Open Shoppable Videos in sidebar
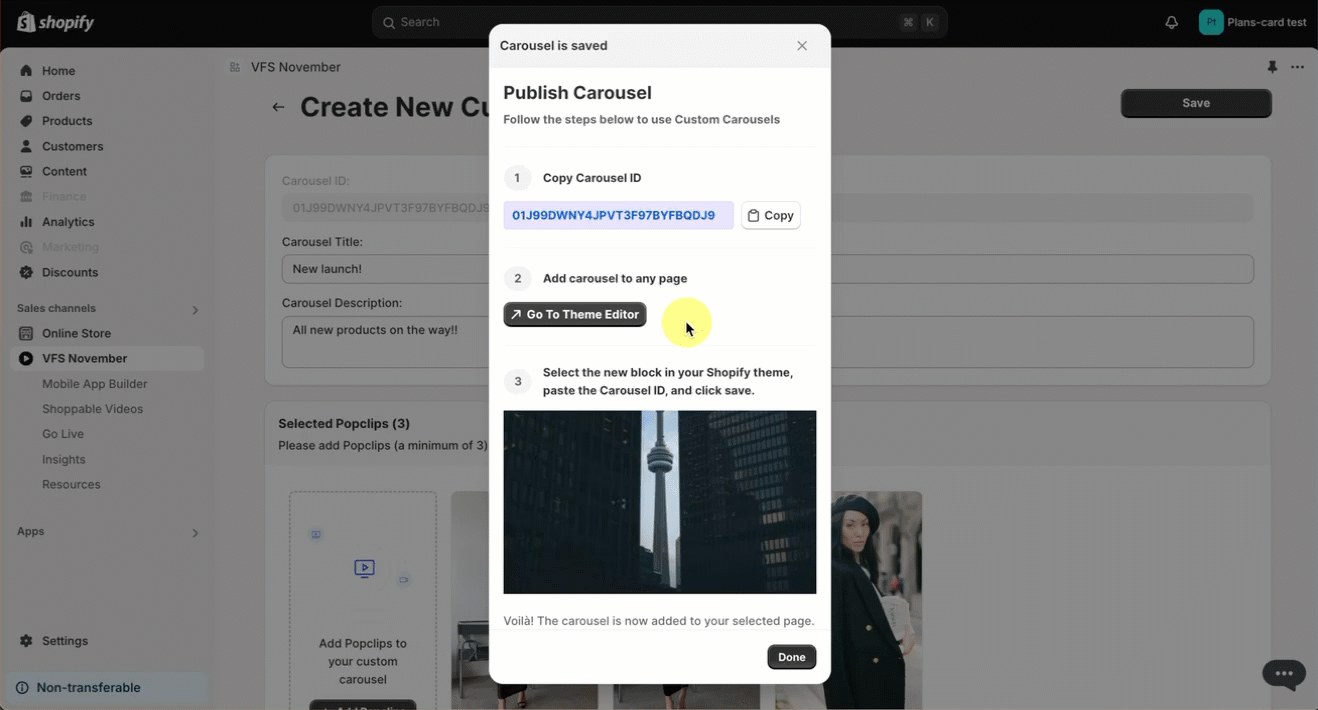 pyautogui.click(x=92, y=409)
